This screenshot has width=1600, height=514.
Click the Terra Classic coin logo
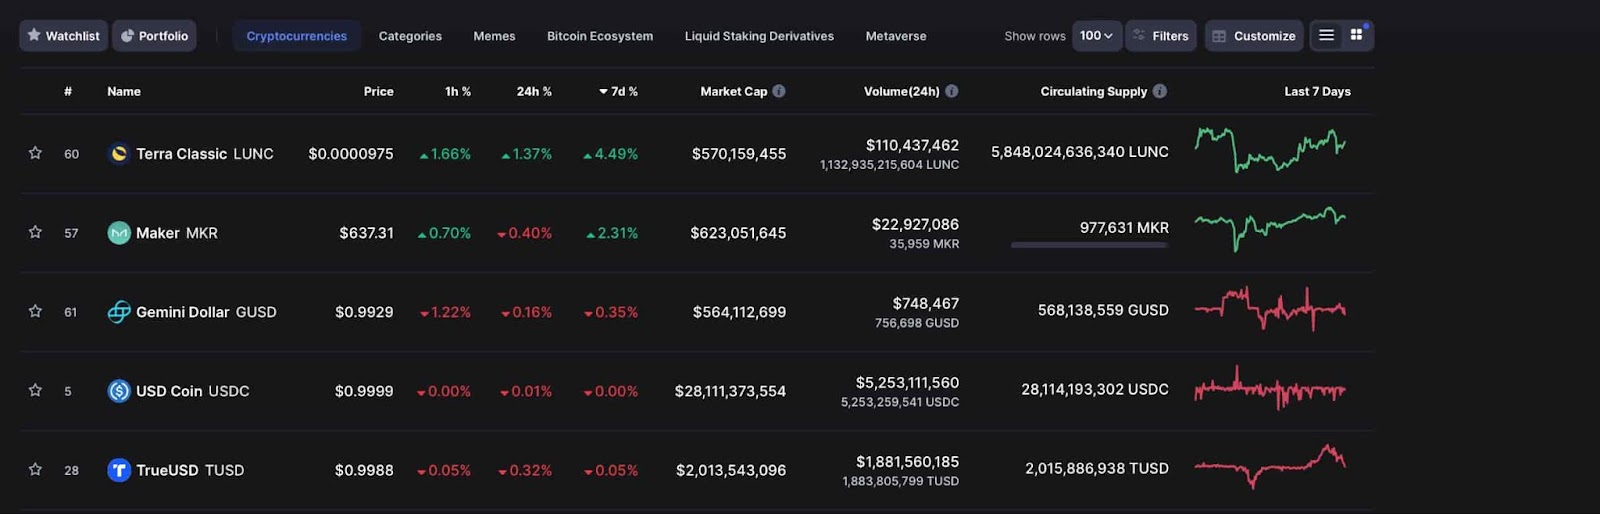[x=119, y=153]
